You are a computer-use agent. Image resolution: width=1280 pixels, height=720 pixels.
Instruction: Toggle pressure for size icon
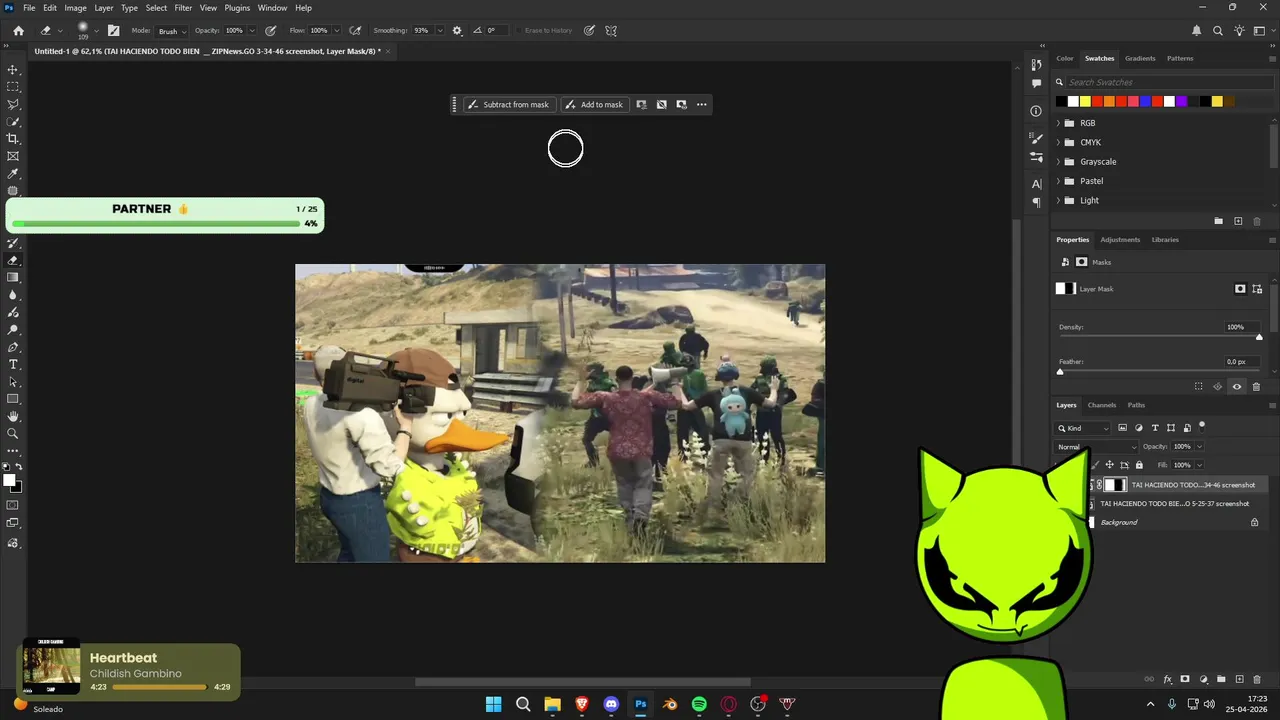pos(589,30)
